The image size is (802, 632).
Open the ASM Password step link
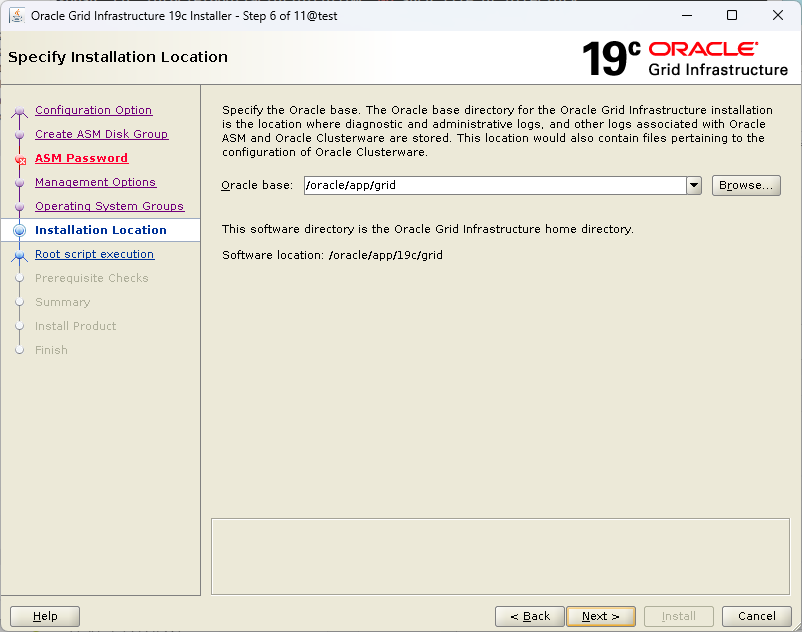pos(81,158)
